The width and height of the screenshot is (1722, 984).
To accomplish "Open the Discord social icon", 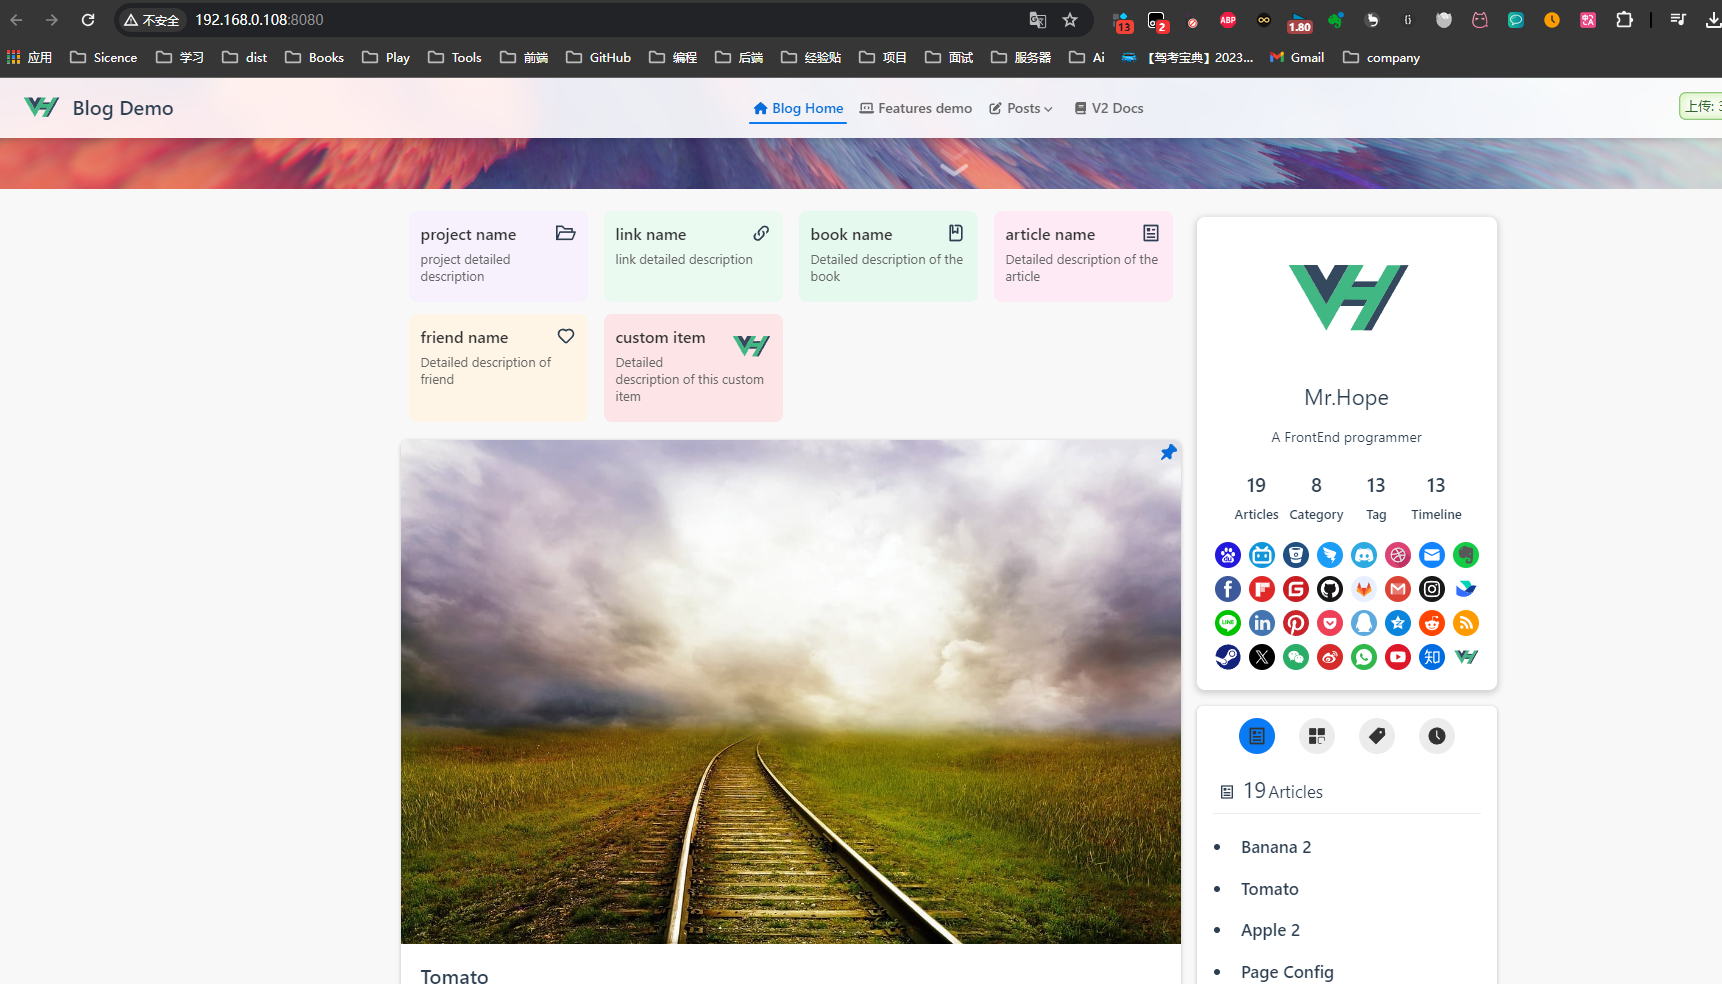I will (1364, 555).
